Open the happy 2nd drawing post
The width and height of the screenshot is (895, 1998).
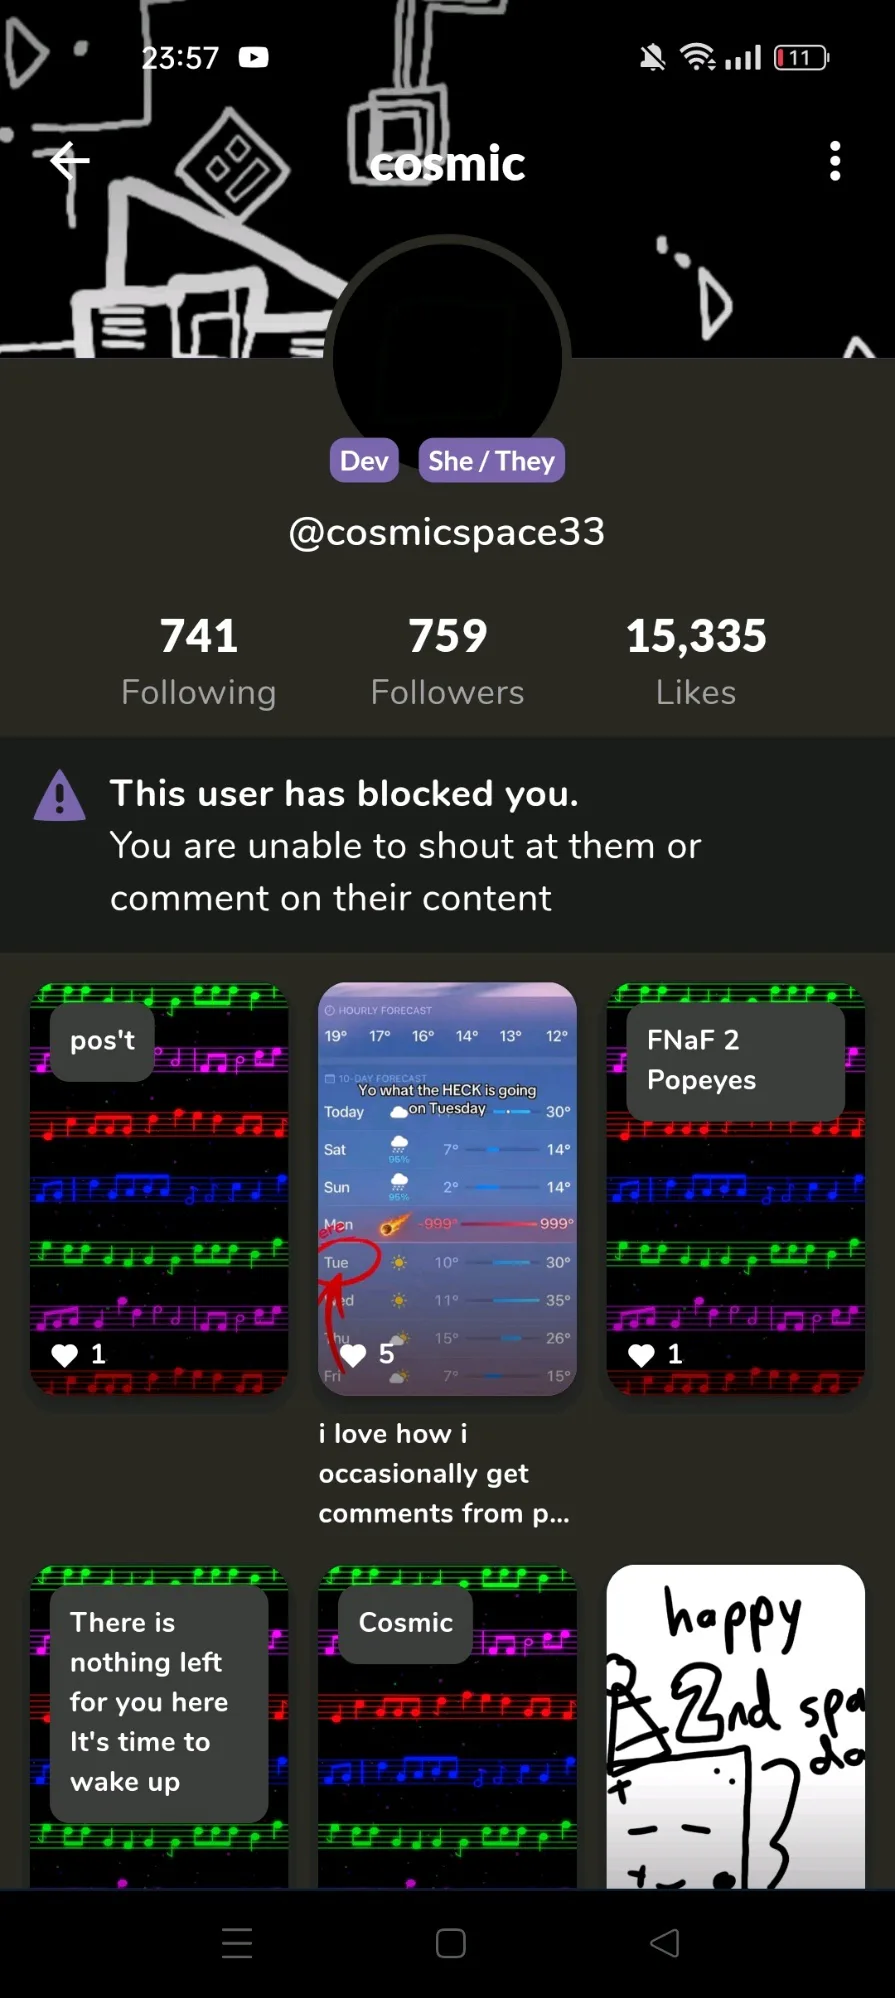coord(736,1727)
